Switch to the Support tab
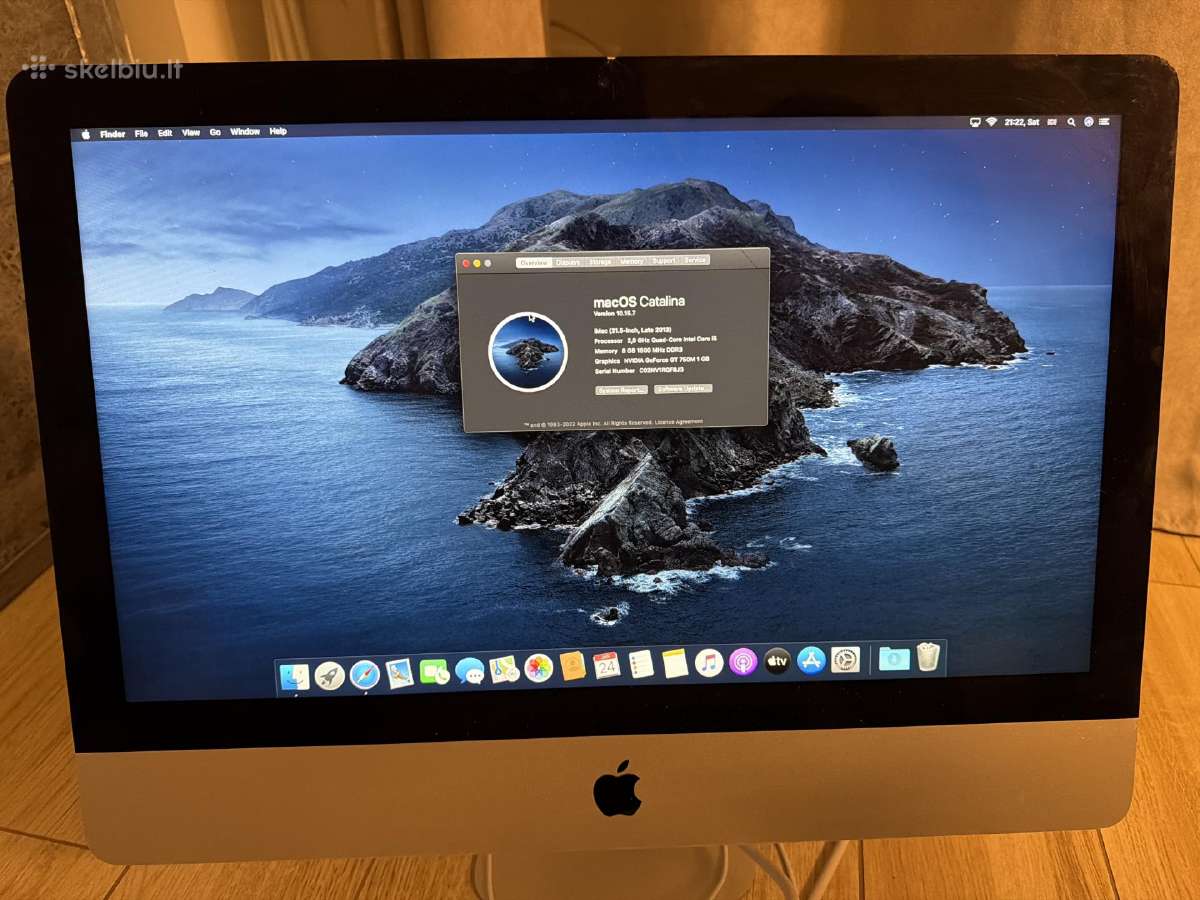The width and height of the screenshot is (1200, 900). click(664, 260)
